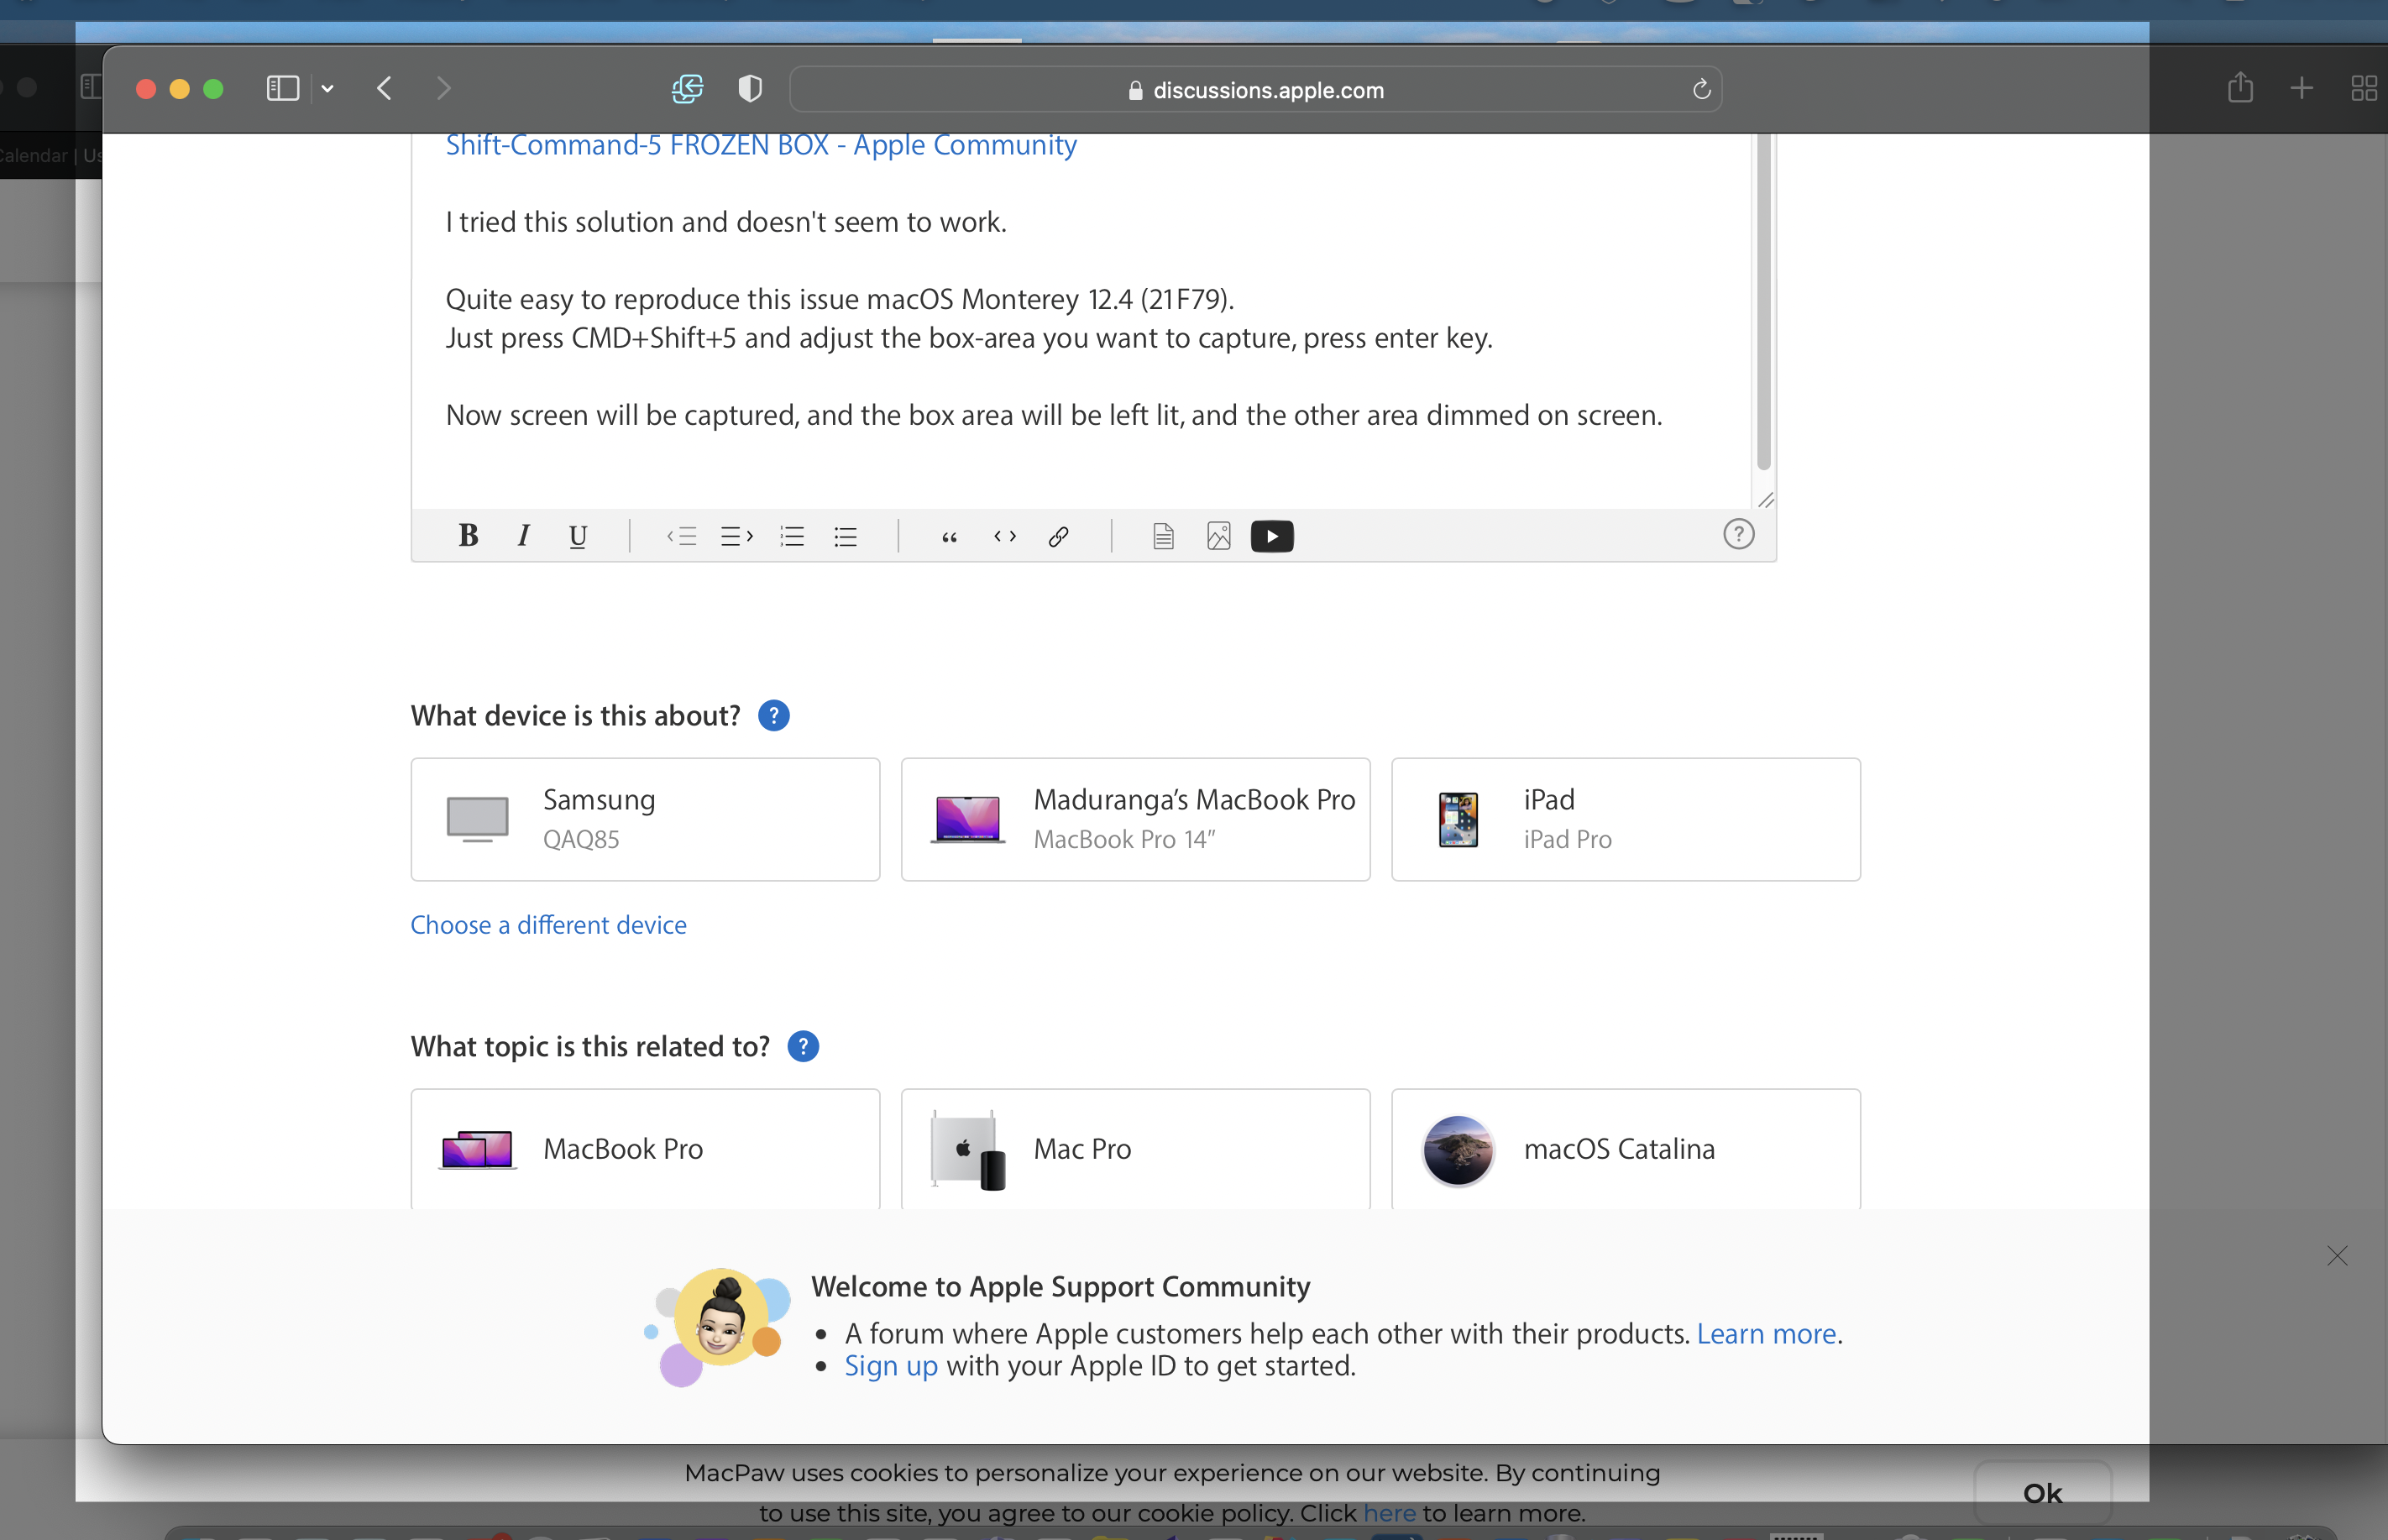Expand Safari sidebar options dropdown arrow

(327, 89)
